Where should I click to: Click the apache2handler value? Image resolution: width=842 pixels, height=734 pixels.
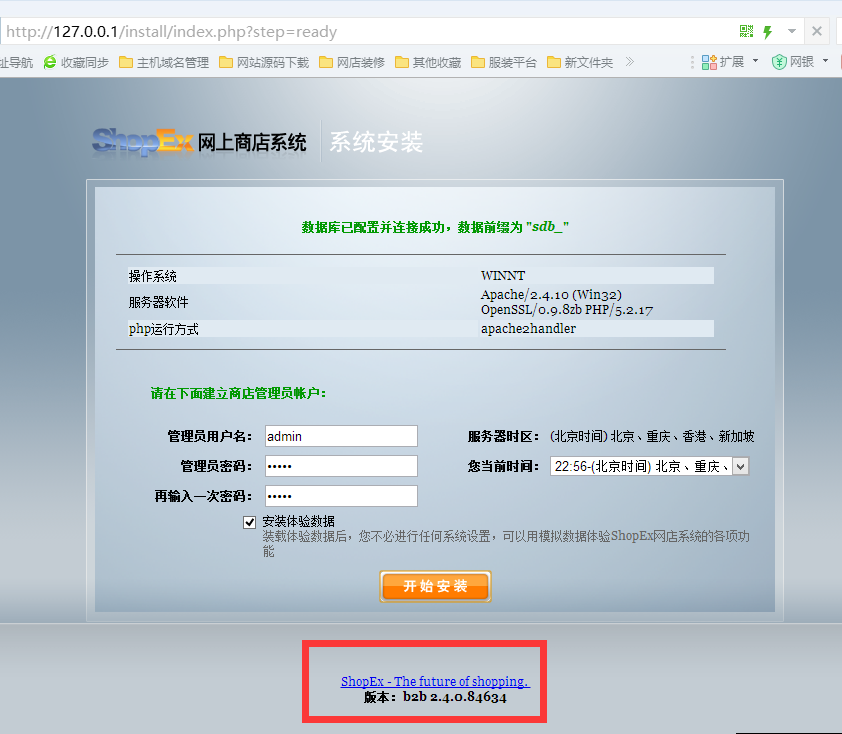[528, 329]
